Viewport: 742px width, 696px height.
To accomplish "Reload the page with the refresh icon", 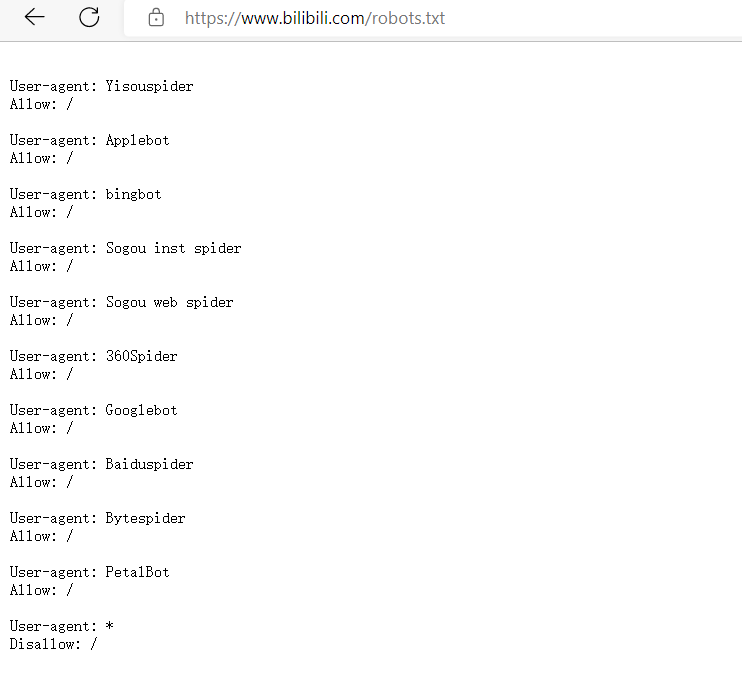I will [x=89, y=18].
